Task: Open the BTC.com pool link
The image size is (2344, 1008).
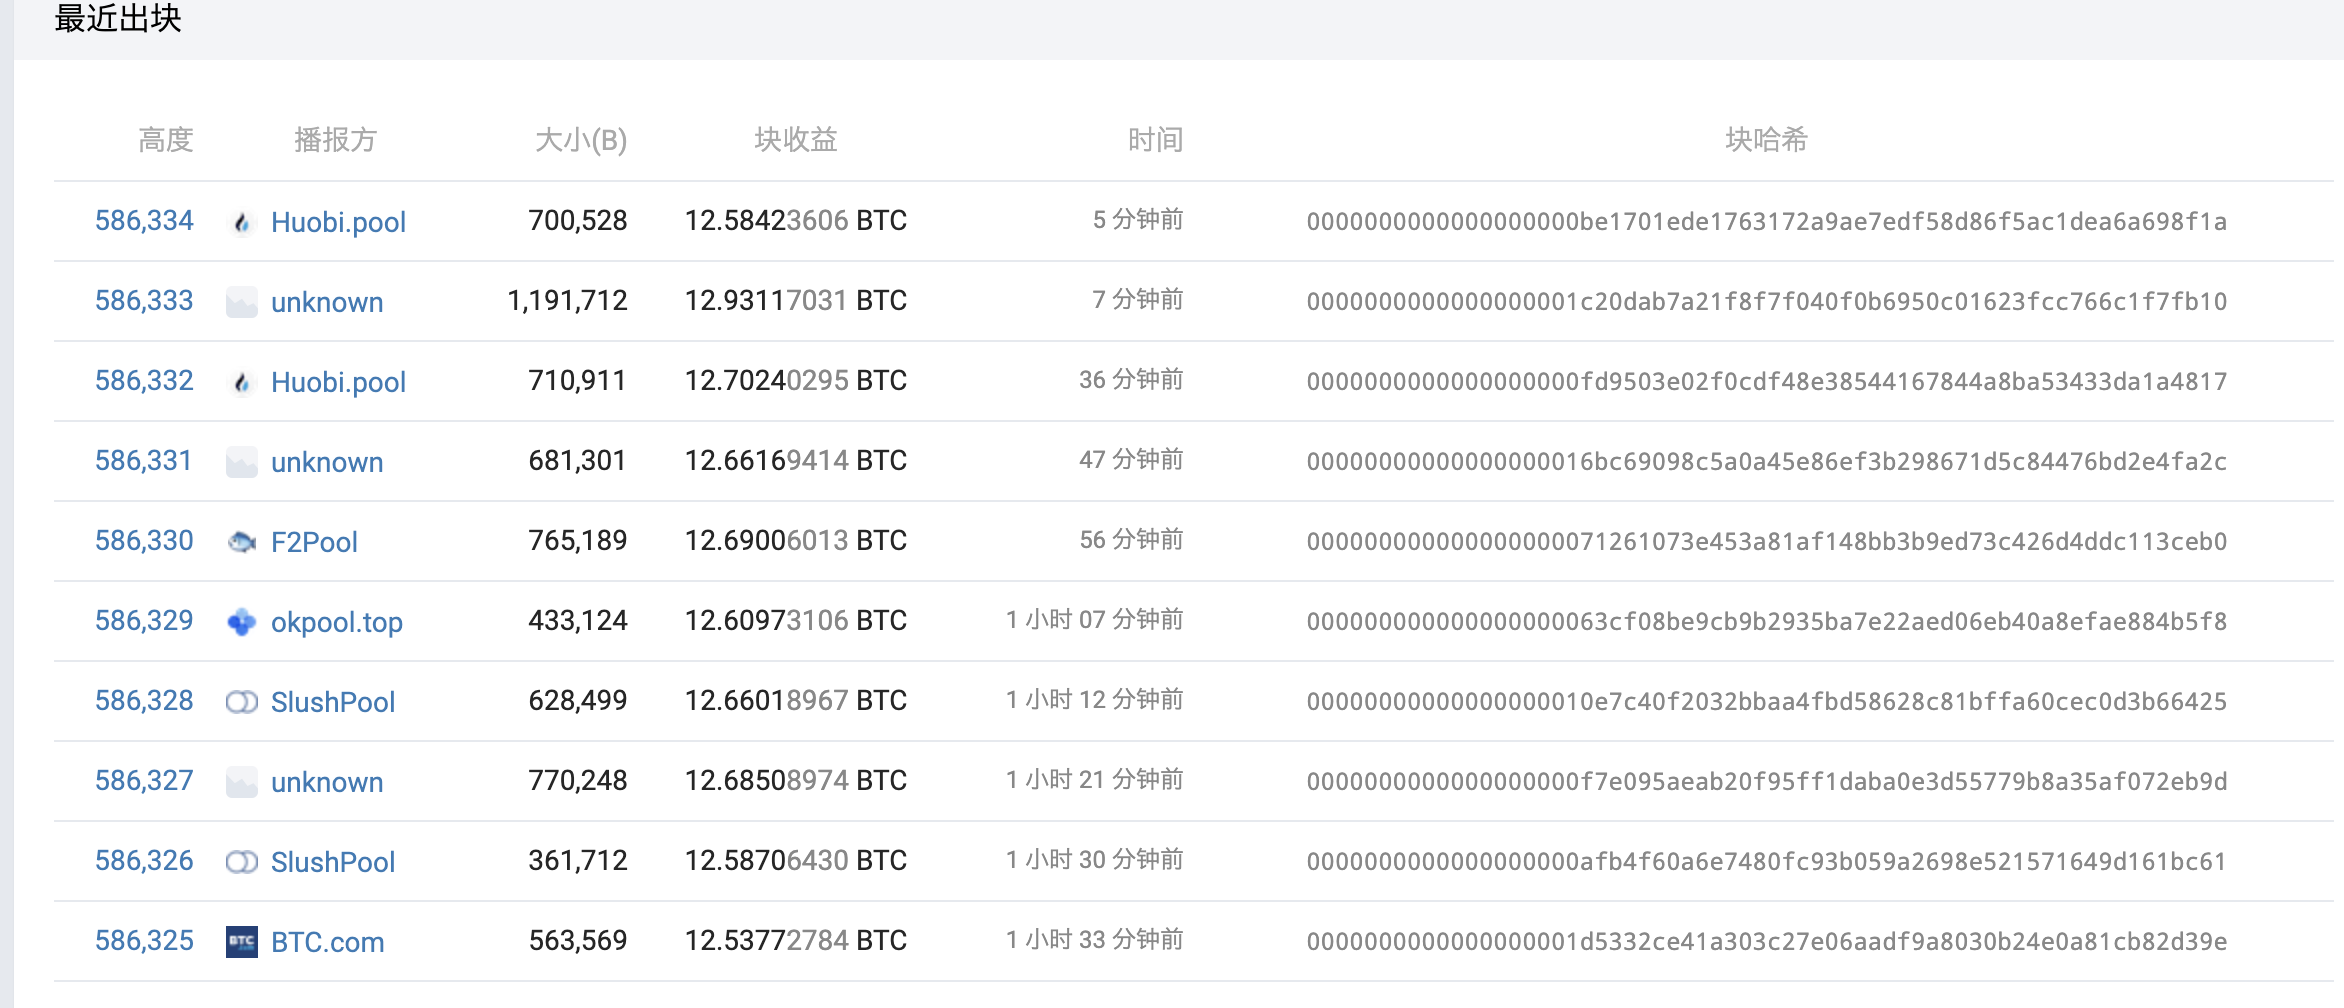Action: [328, 942]
